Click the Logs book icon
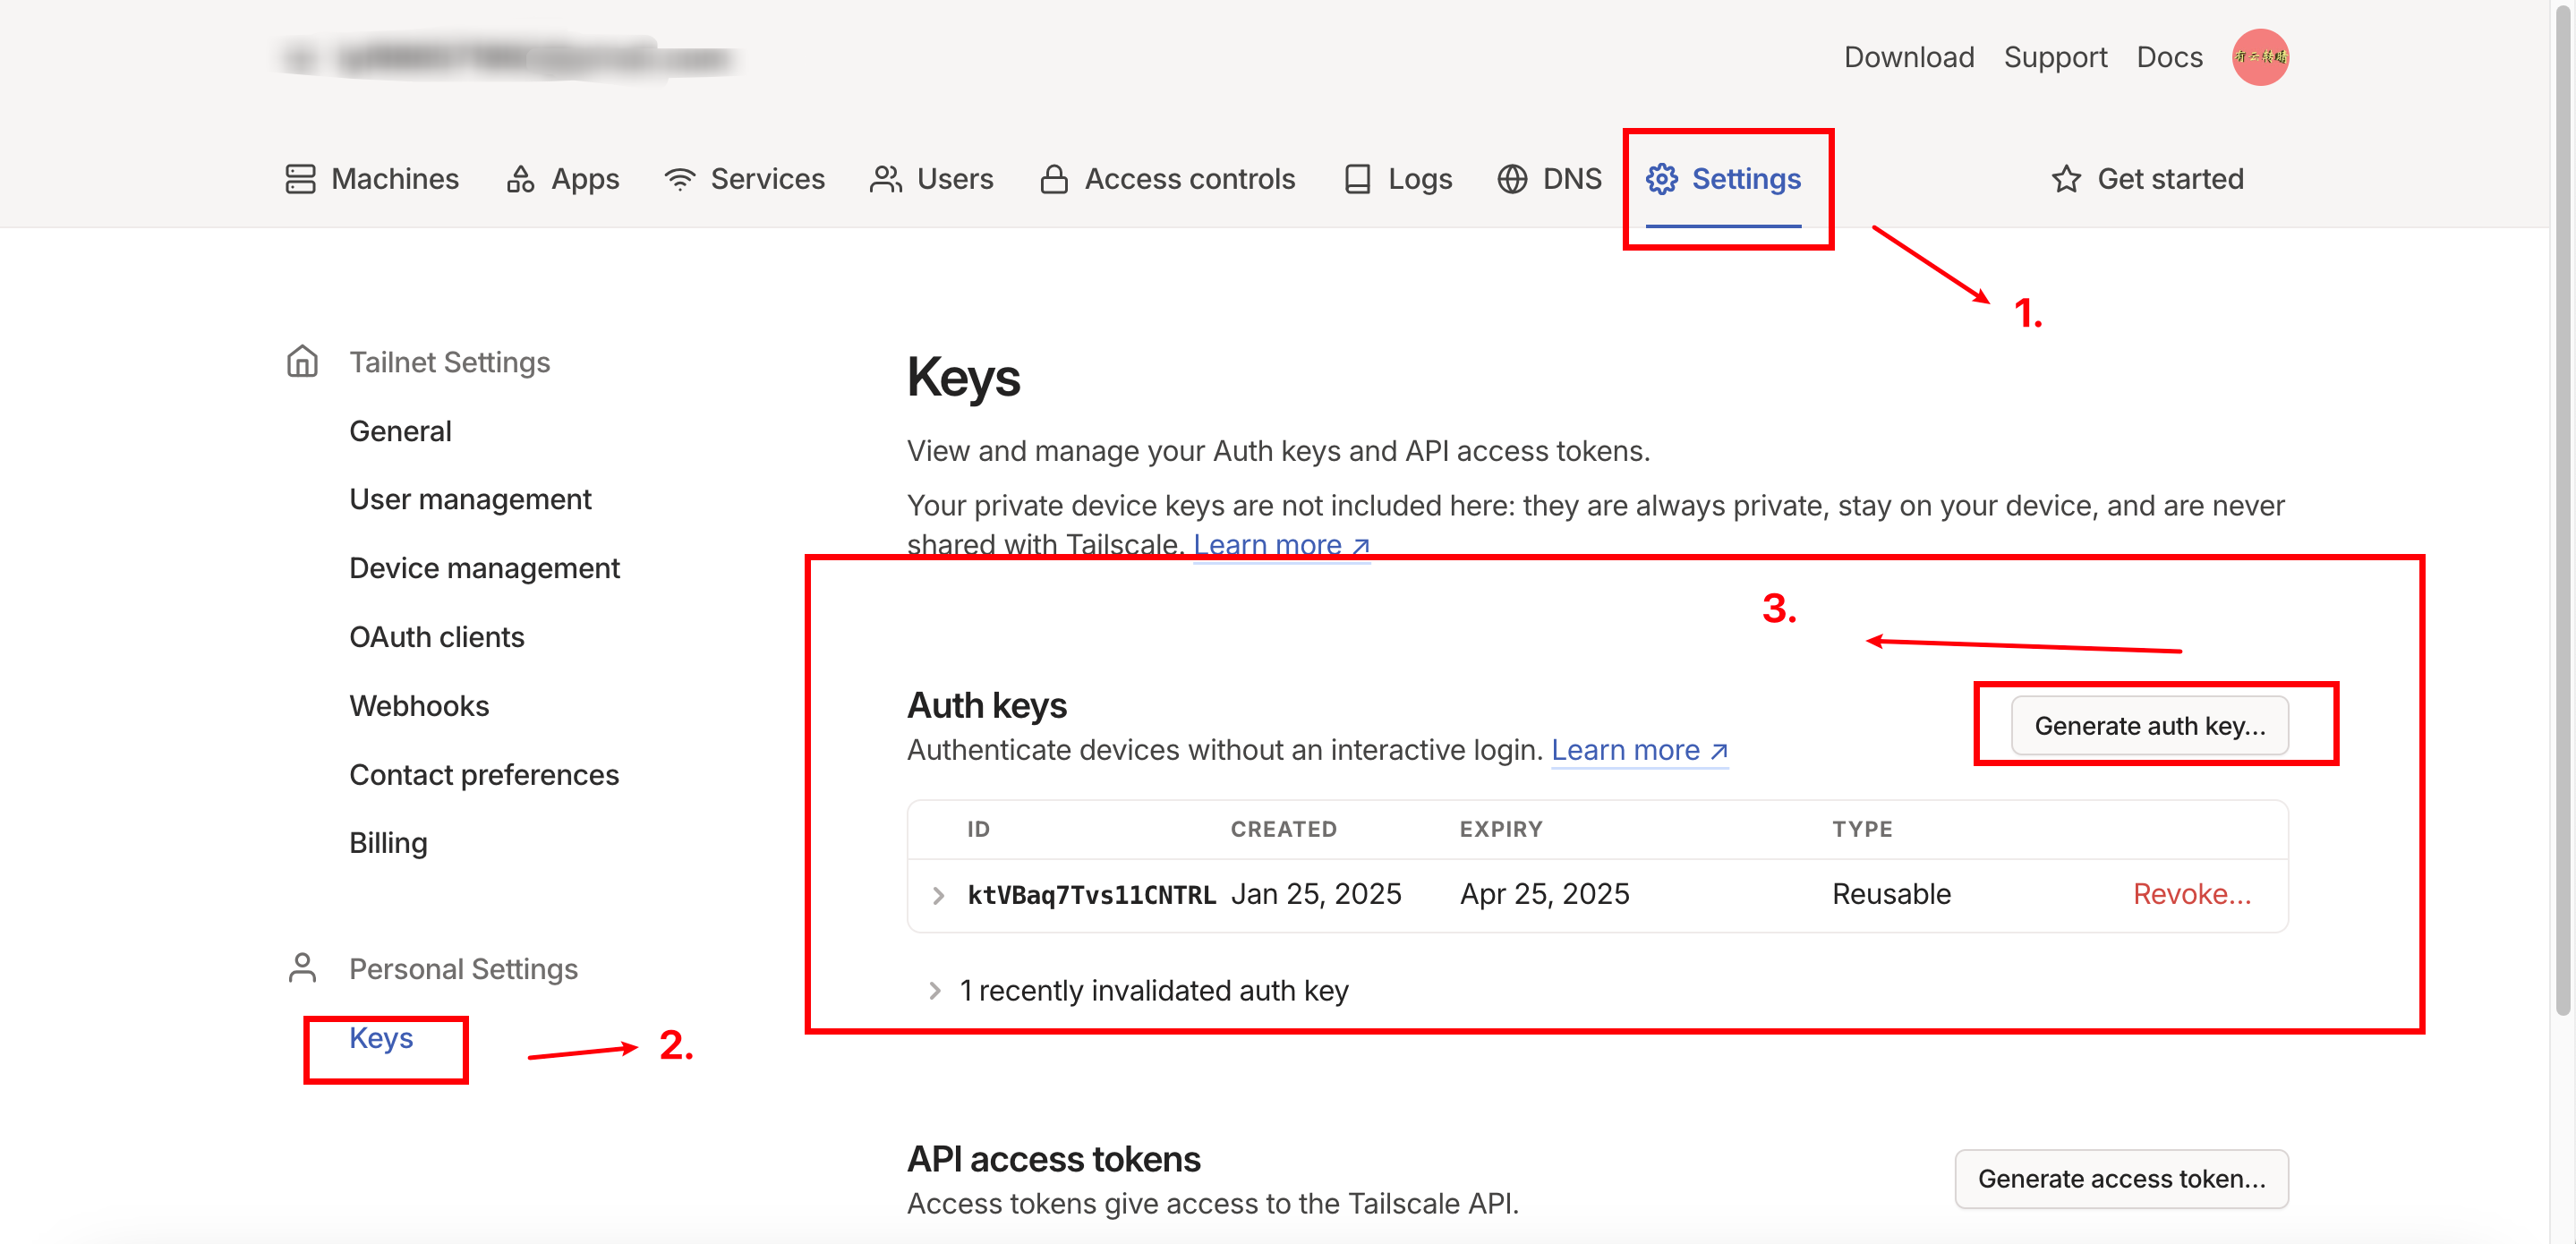This screenshot has width=2576, height=1244. (x=1357, y=179)
